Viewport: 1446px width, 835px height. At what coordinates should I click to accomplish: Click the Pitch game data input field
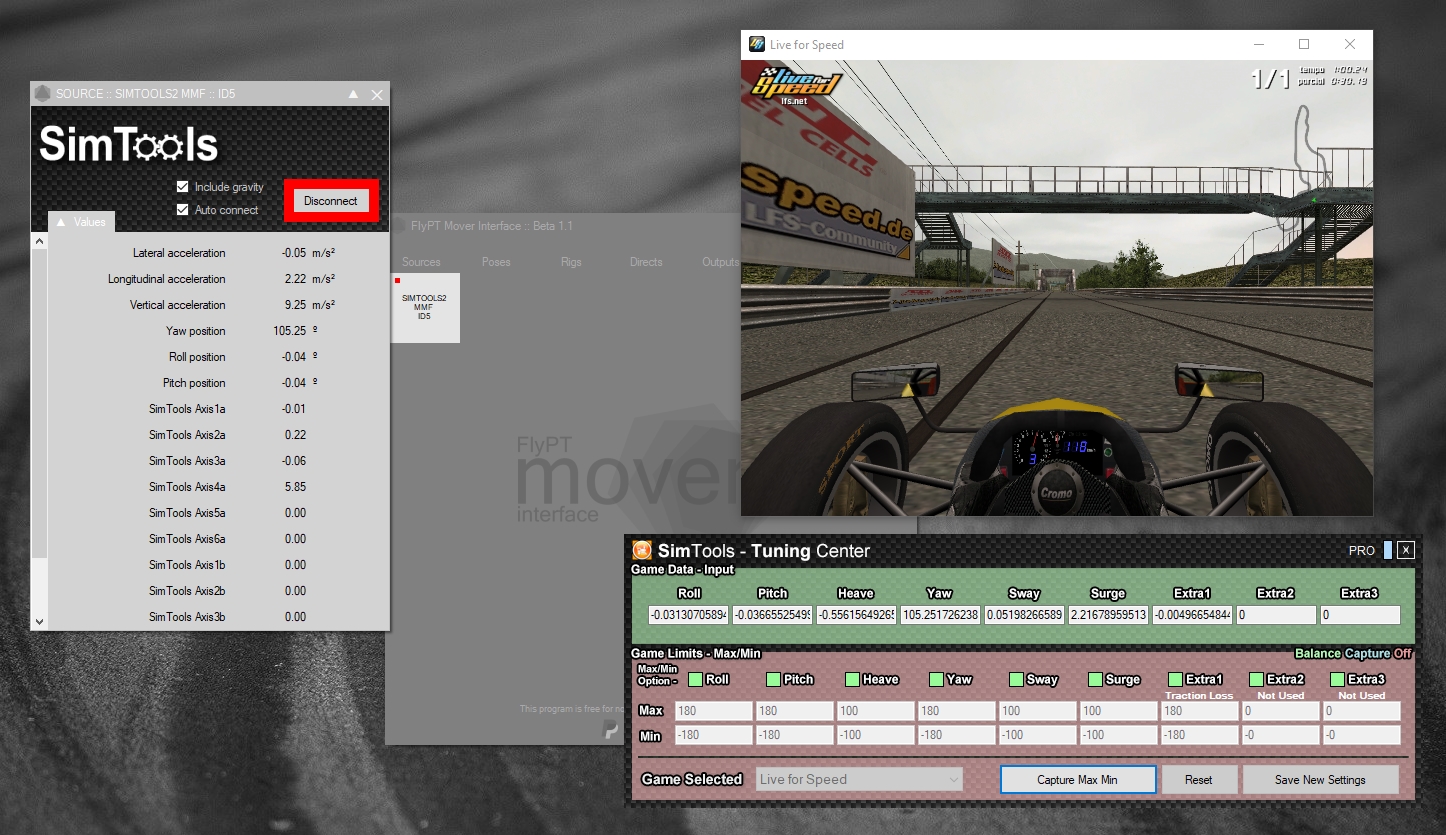(773, 615)
